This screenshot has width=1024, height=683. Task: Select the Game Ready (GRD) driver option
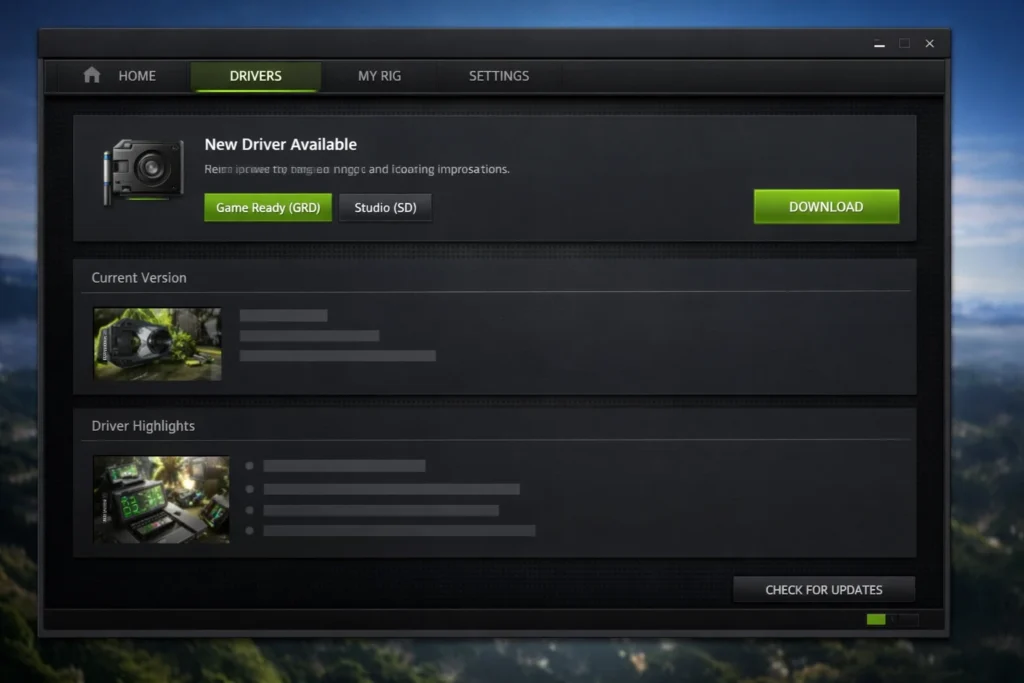pyautogui.click(x=267, y=207)
